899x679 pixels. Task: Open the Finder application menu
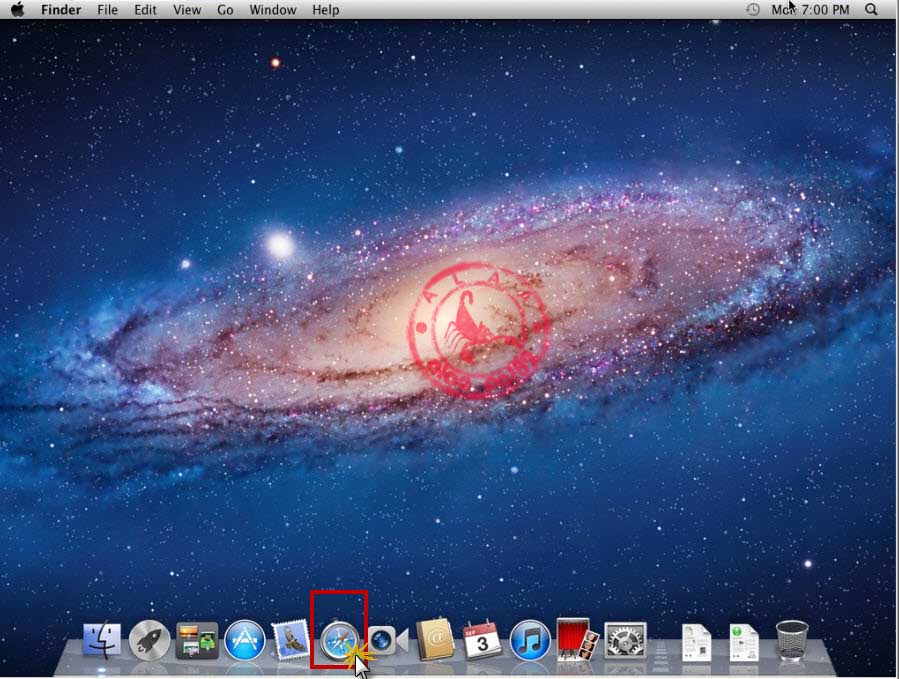(x=61, y=10)
